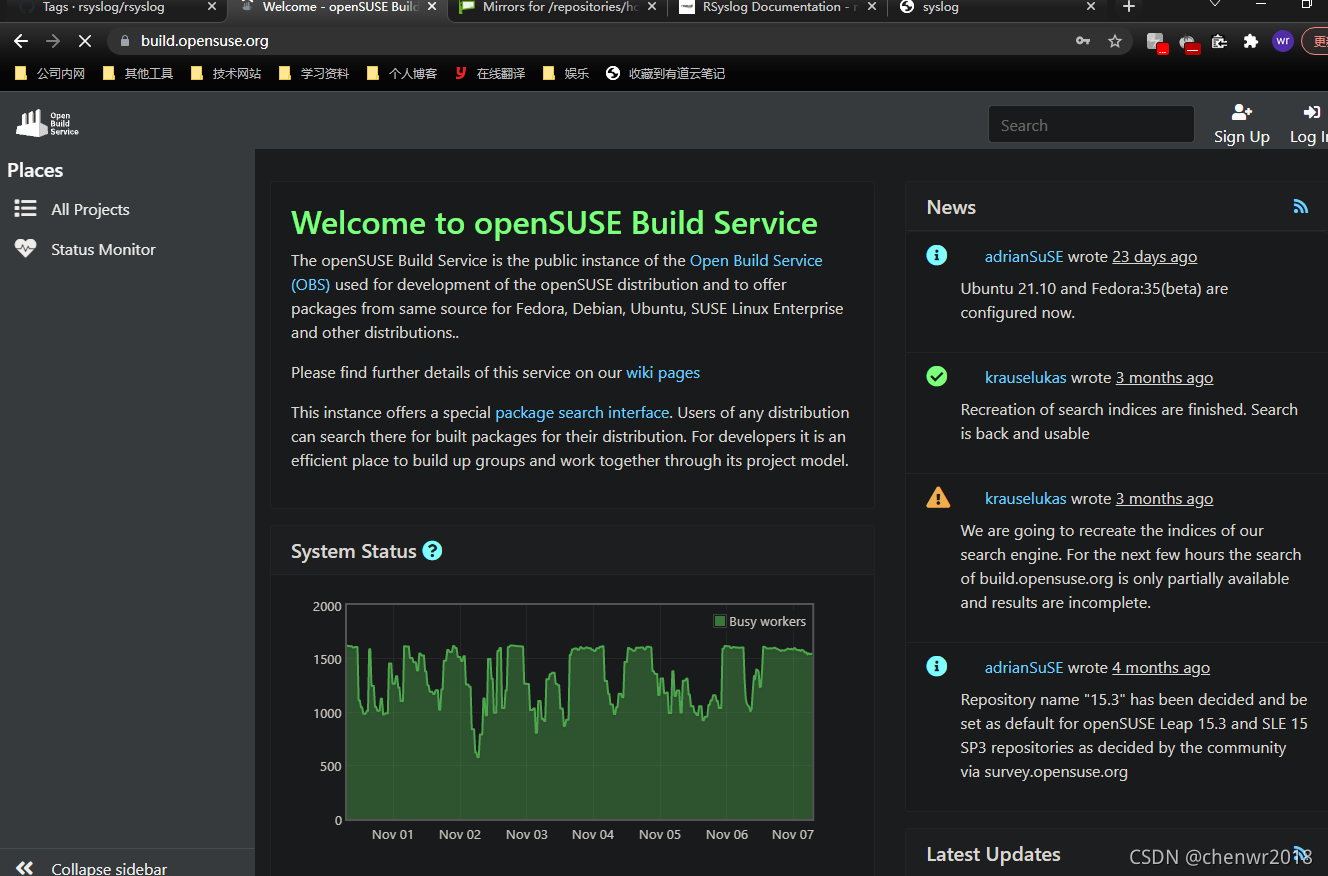Screen dimensions: 1328x876
Task: Bookmark this page with the star icon
Action: 1115,41
